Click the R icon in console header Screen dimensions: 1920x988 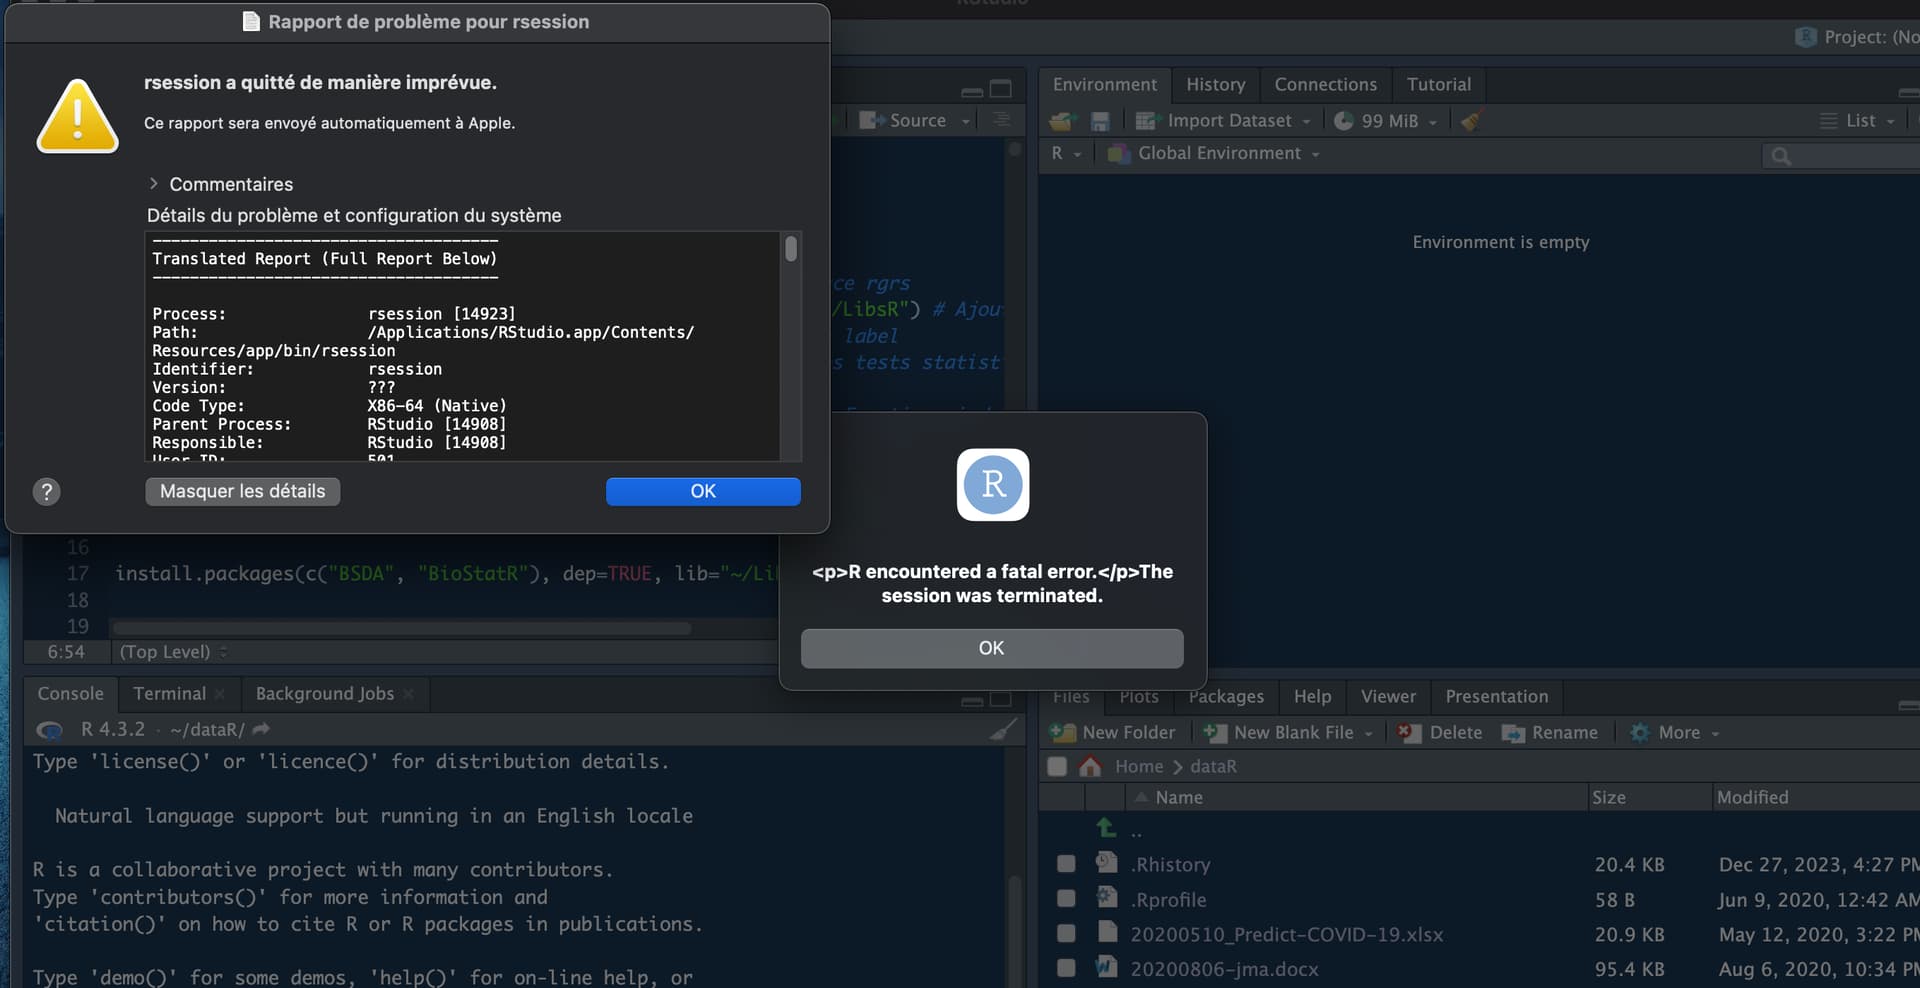[x=49, y=730]
